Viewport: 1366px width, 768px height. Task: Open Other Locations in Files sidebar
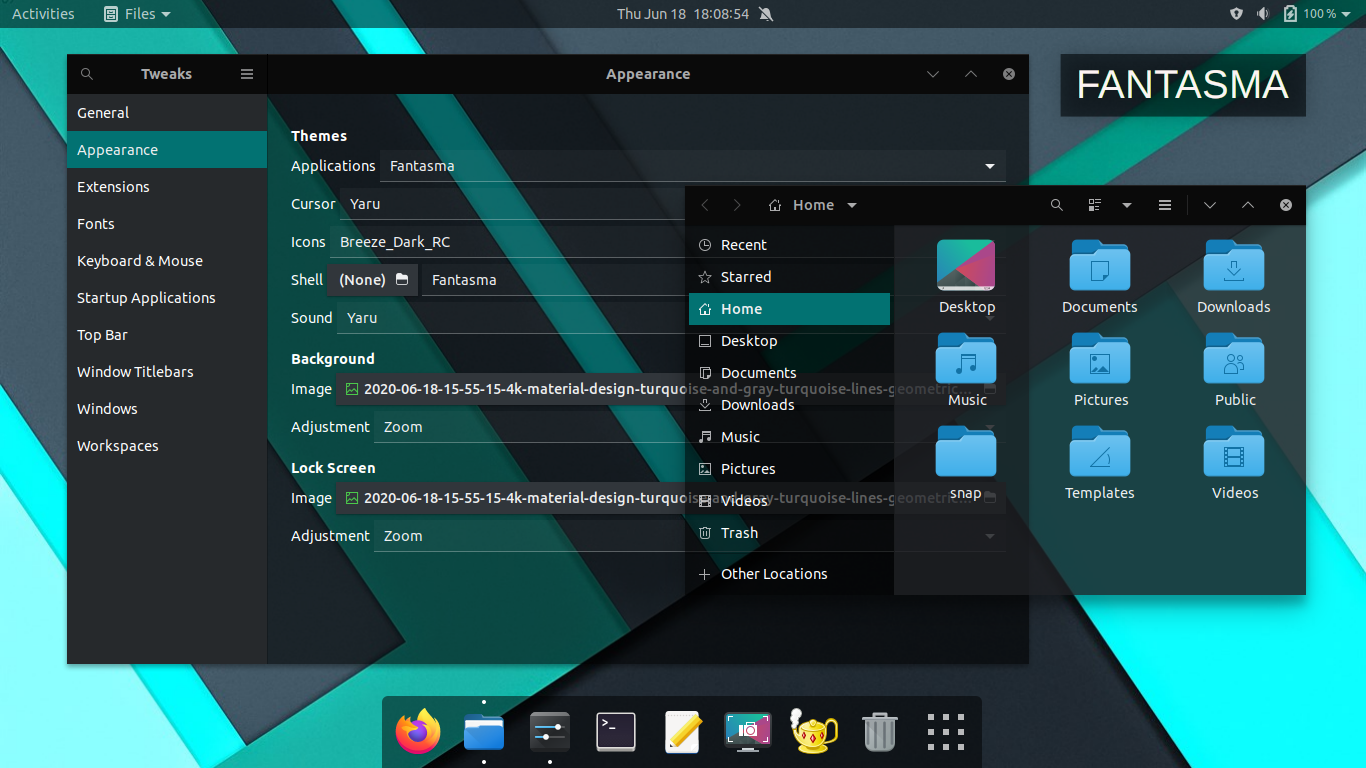pyautogui.click(x=789, y=574)
